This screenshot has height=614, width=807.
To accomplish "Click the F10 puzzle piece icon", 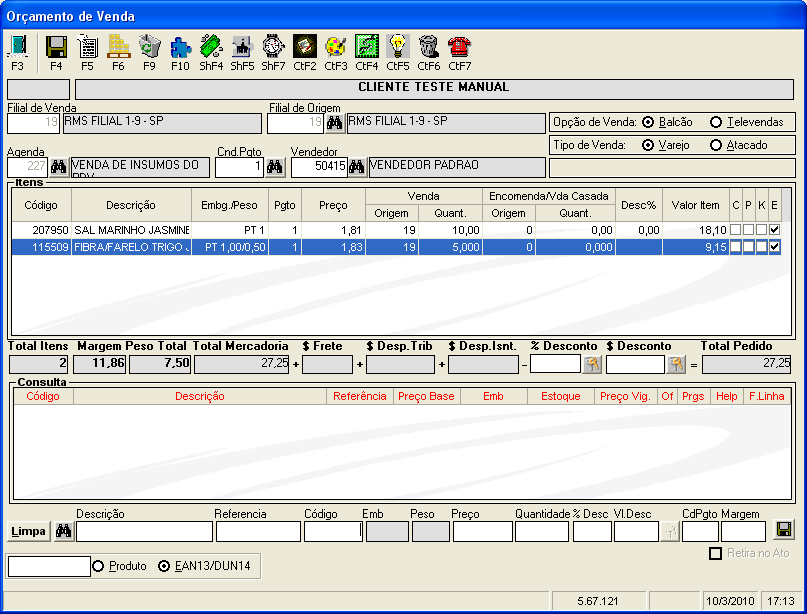I will click(x=181, y=47).
